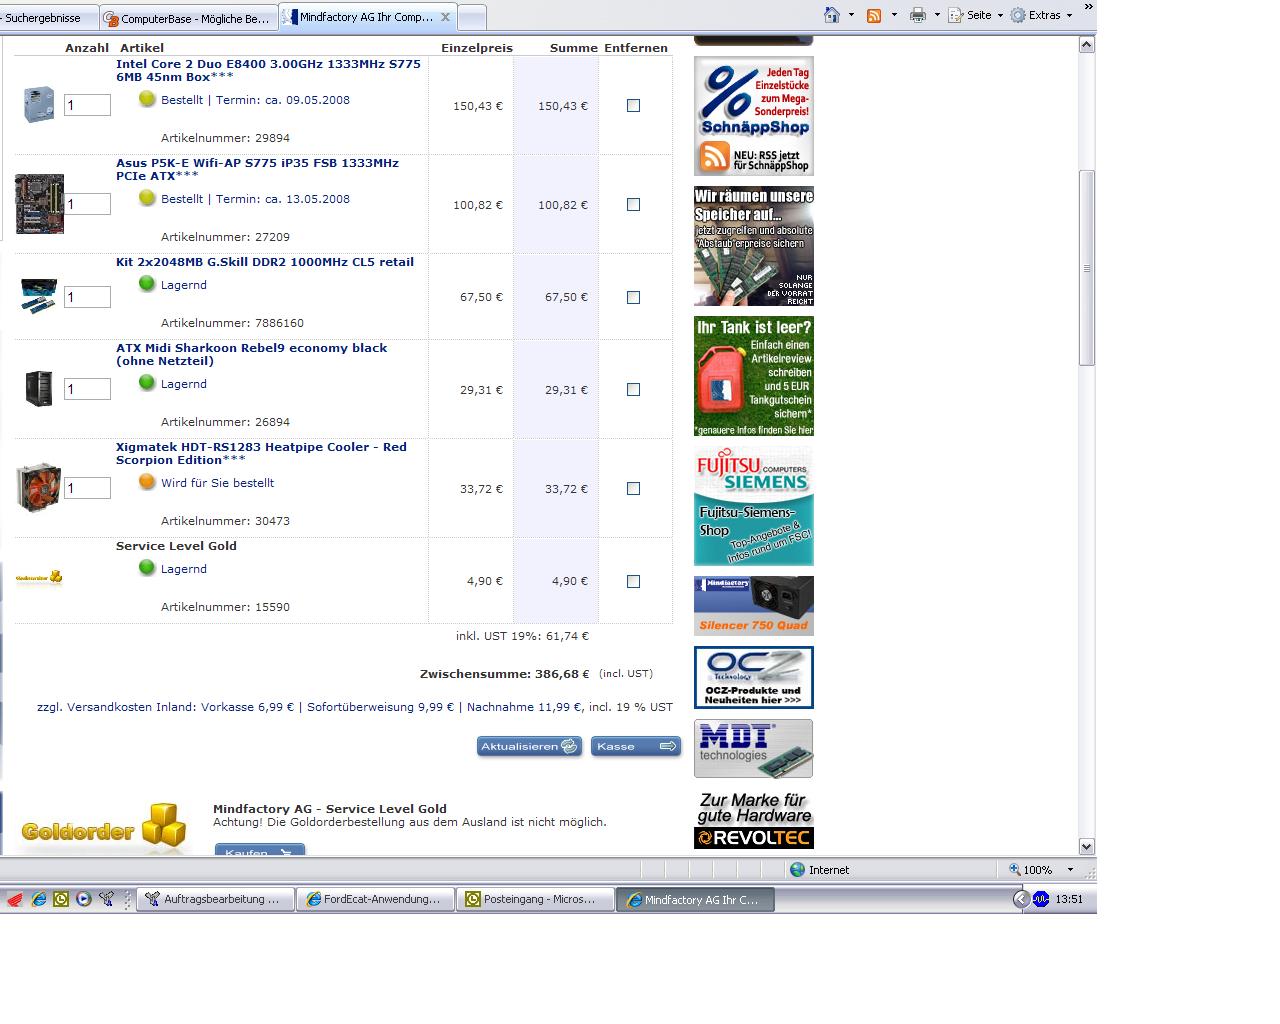Switch to the Suchergebnisse tab
This screenshot has width=1280, height=1024.
48,17
